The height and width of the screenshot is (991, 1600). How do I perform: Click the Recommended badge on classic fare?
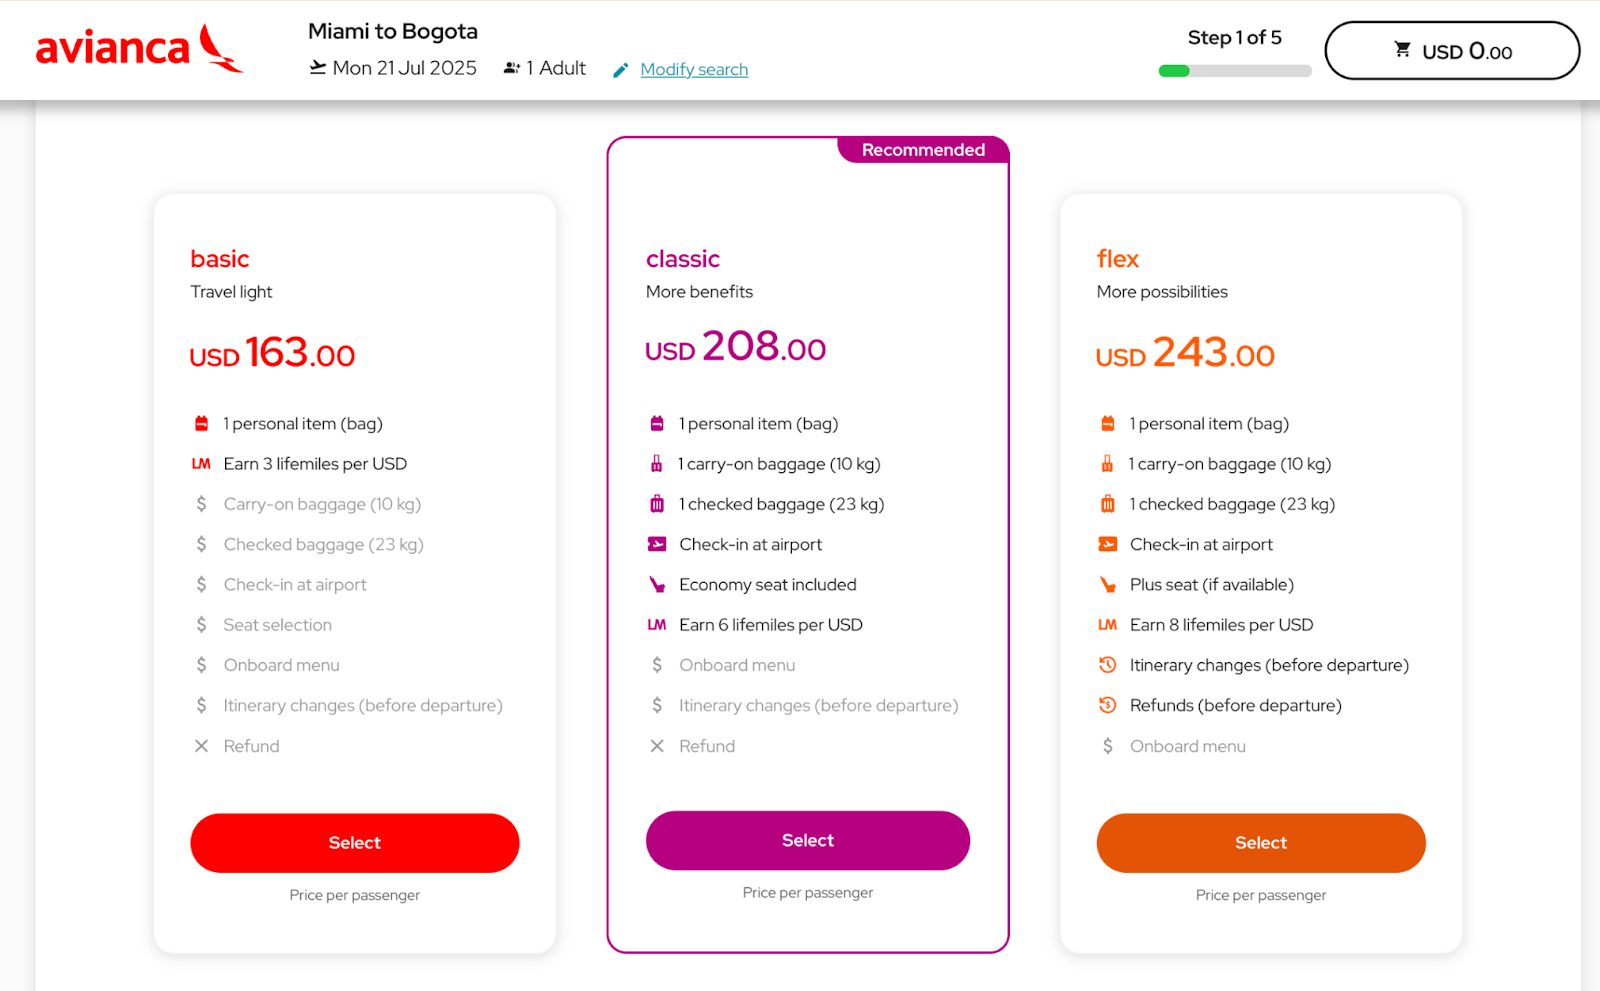pyautogui.click(x=923, y=150)
